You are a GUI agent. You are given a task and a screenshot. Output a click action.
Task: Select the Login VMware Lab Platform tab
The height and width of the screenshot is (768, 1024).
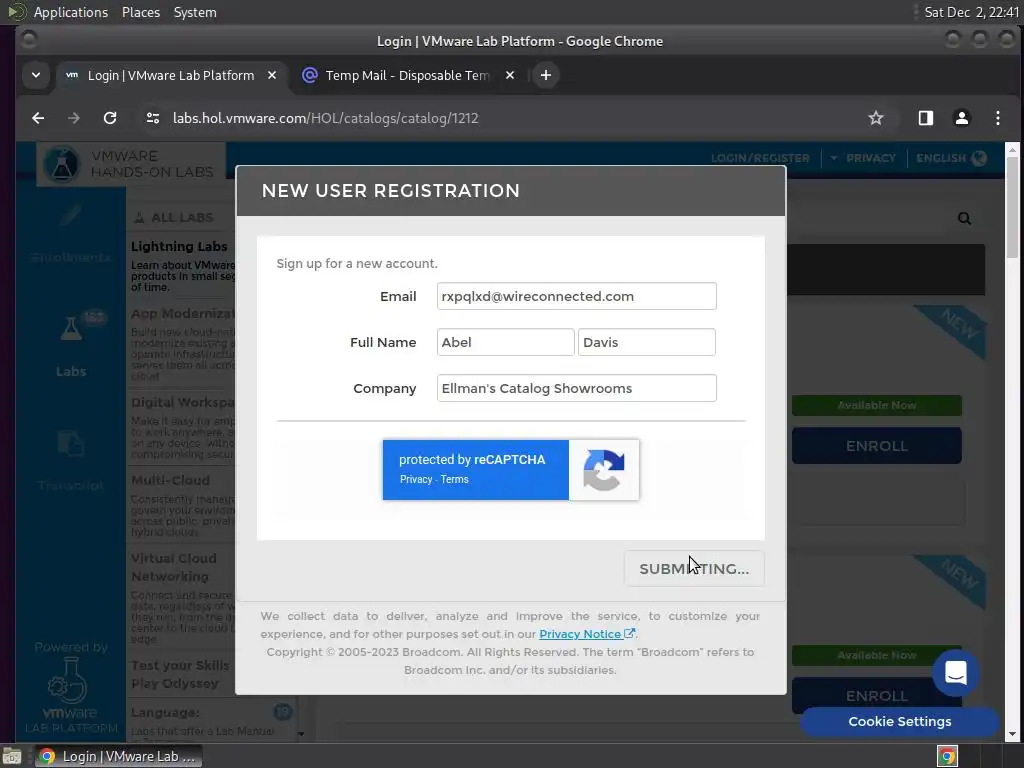(x=171, y=76)
